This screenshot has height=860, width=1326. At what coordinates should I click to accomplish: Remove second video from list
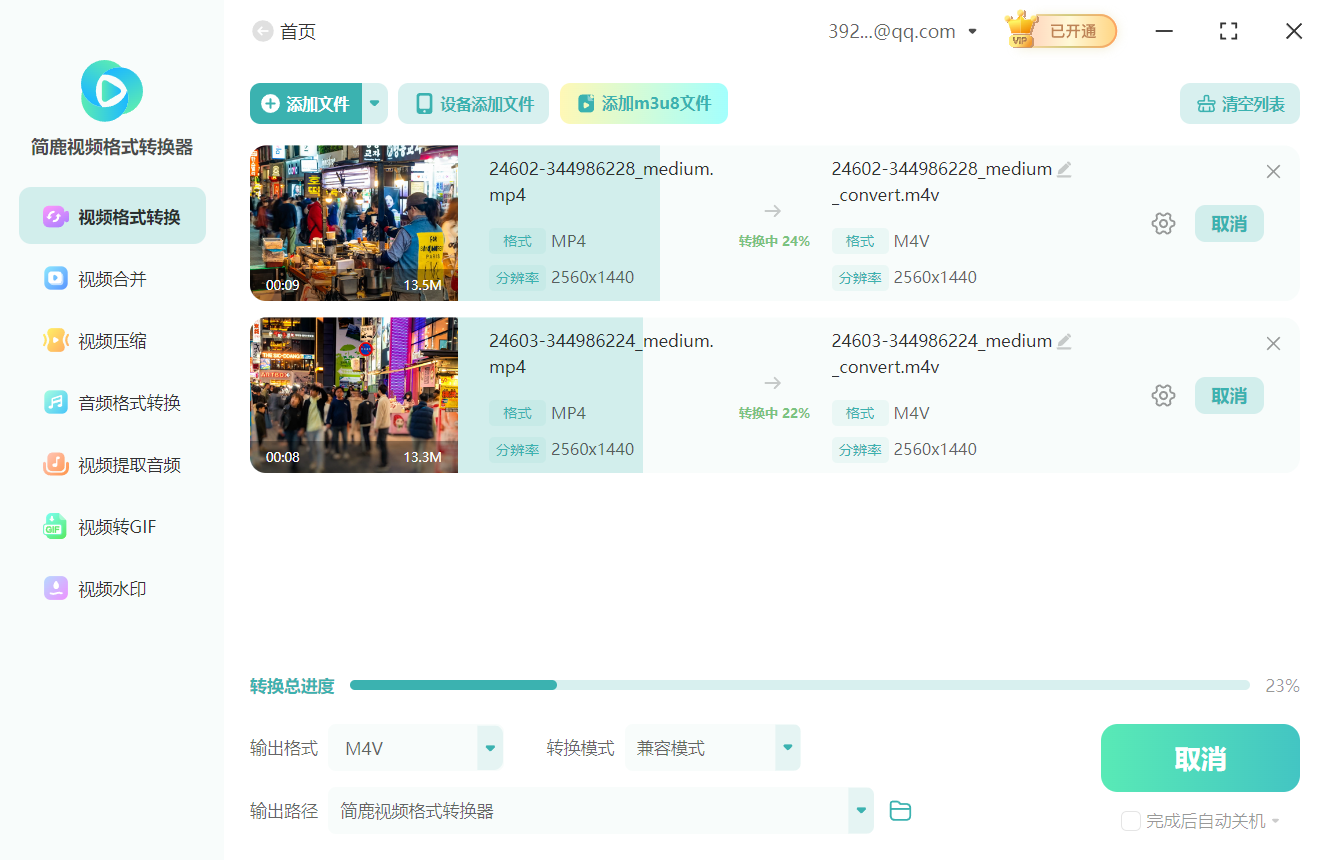click(x=1273, y=344)
